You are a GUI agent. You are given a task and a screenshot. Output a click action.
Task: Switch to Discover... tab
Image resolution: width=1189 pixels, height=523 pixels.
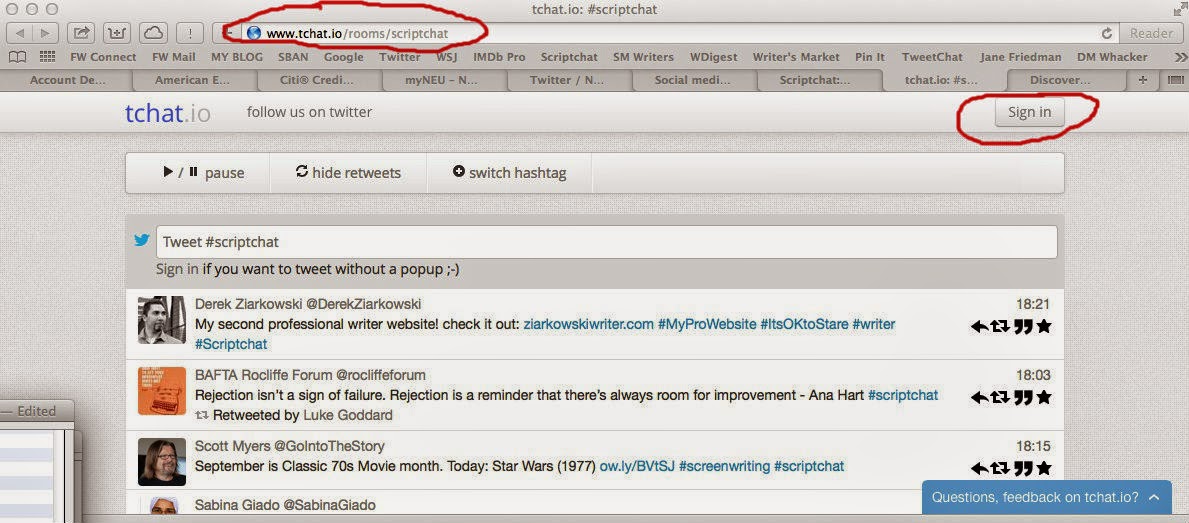click(x=1060, y=80)
